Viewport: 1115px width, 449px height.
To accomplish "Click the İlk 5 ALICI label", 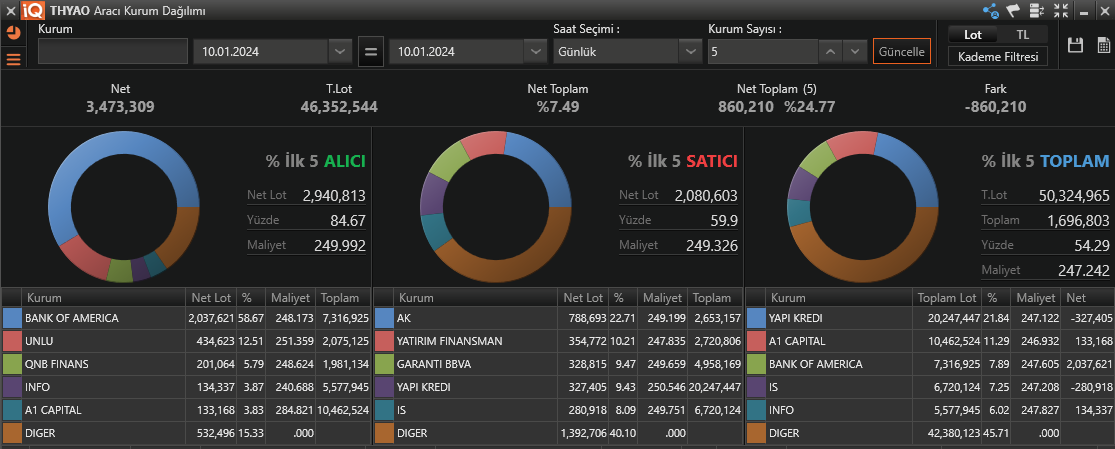I will point(316,162).
